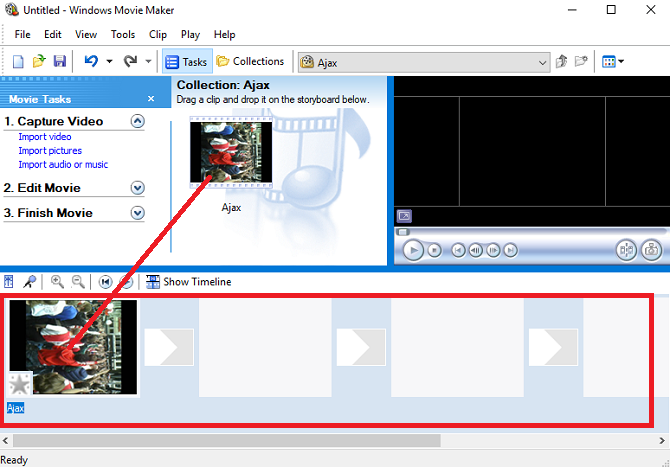Click the New Collection Folder icon
Screen dimensions: 670x467
(581, 62)
